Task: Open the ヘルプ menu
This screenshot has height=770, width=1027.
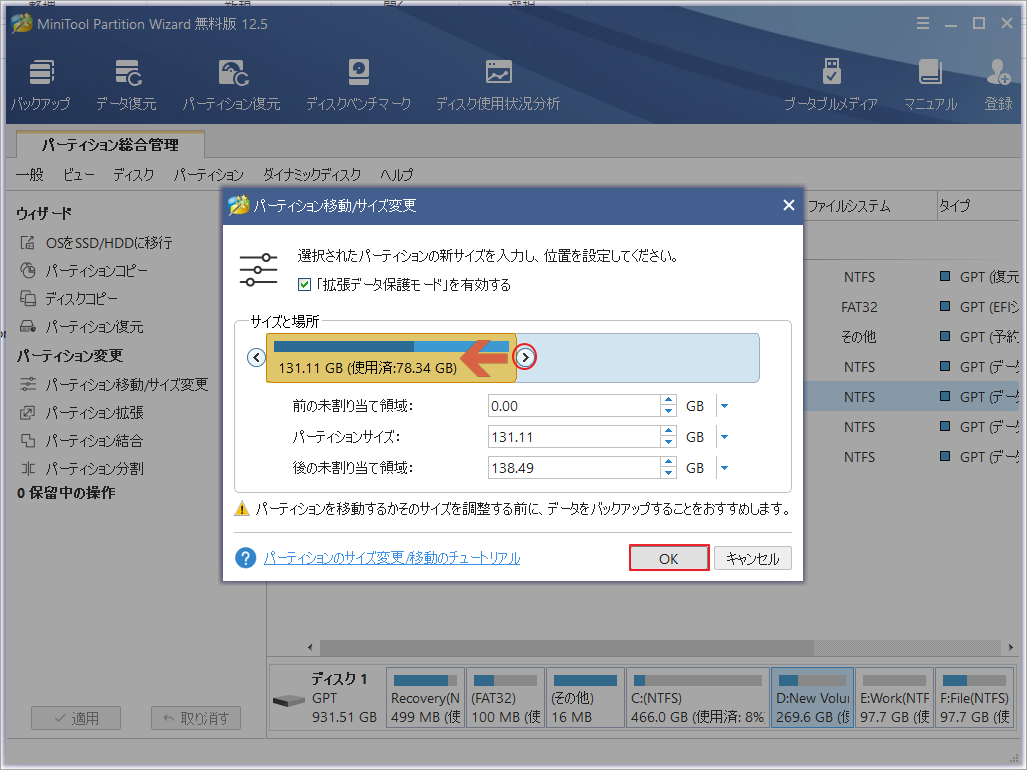Action: pos(396,175)
